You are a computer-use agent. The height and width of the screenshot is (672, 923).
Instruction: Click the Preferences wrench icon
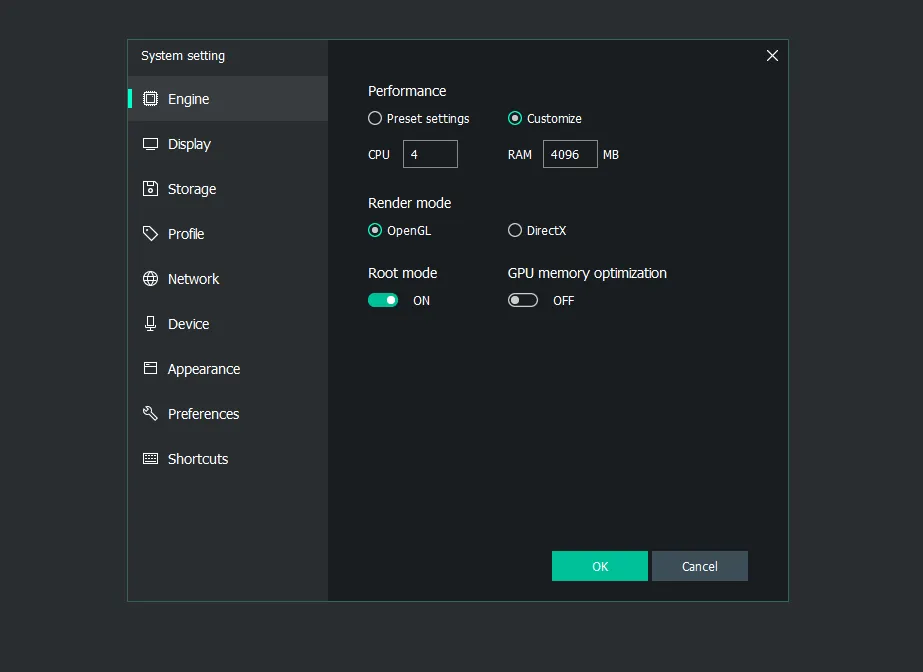pos(151,414)
